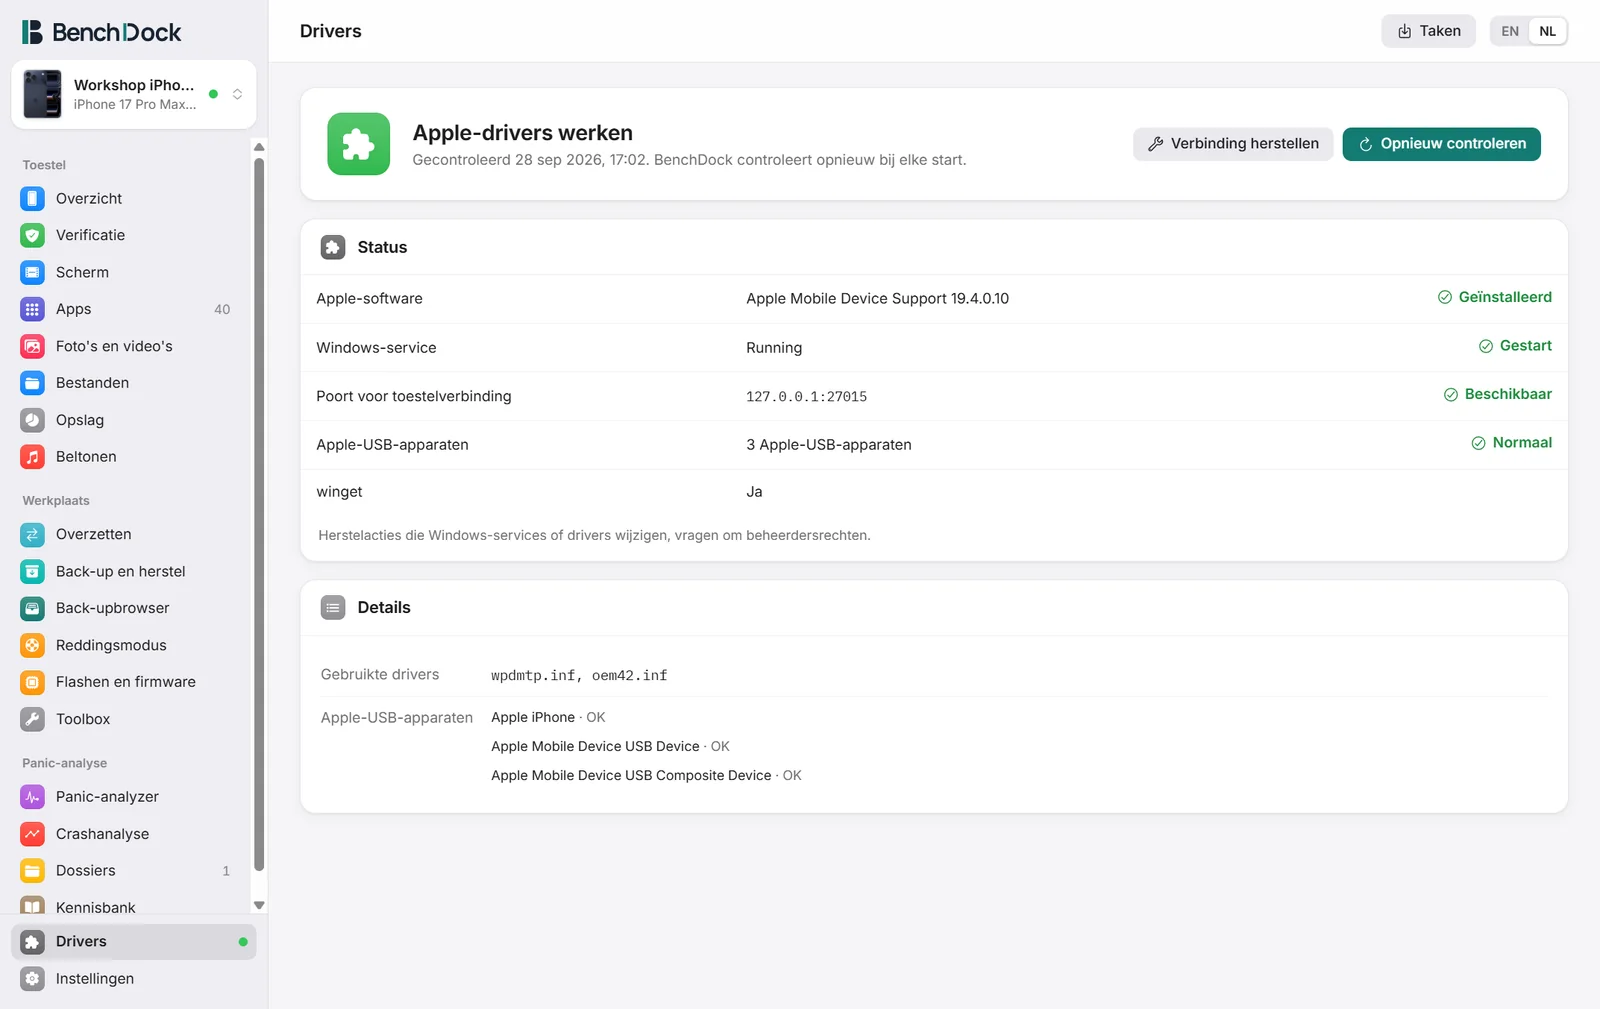Switch language to NL

click(x=1547, y=31)
